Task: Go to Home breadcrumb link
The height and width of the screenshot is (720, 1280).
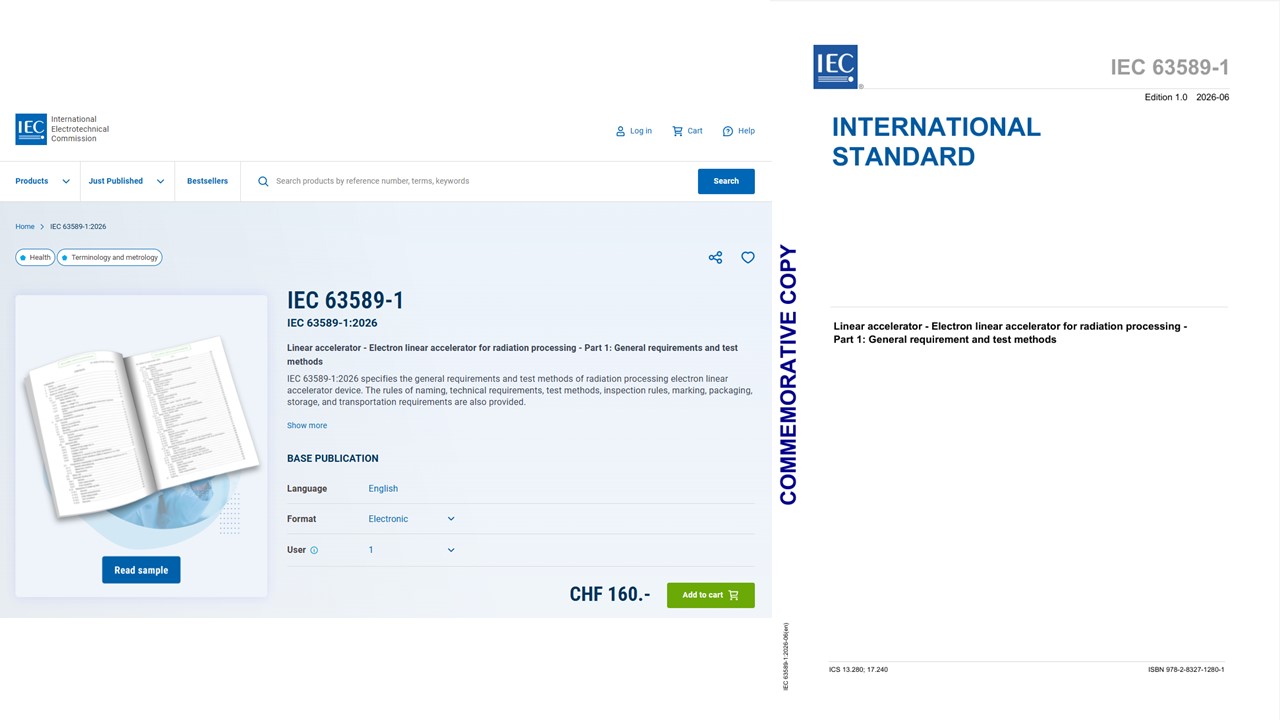Action: click(x=25, y=227)
